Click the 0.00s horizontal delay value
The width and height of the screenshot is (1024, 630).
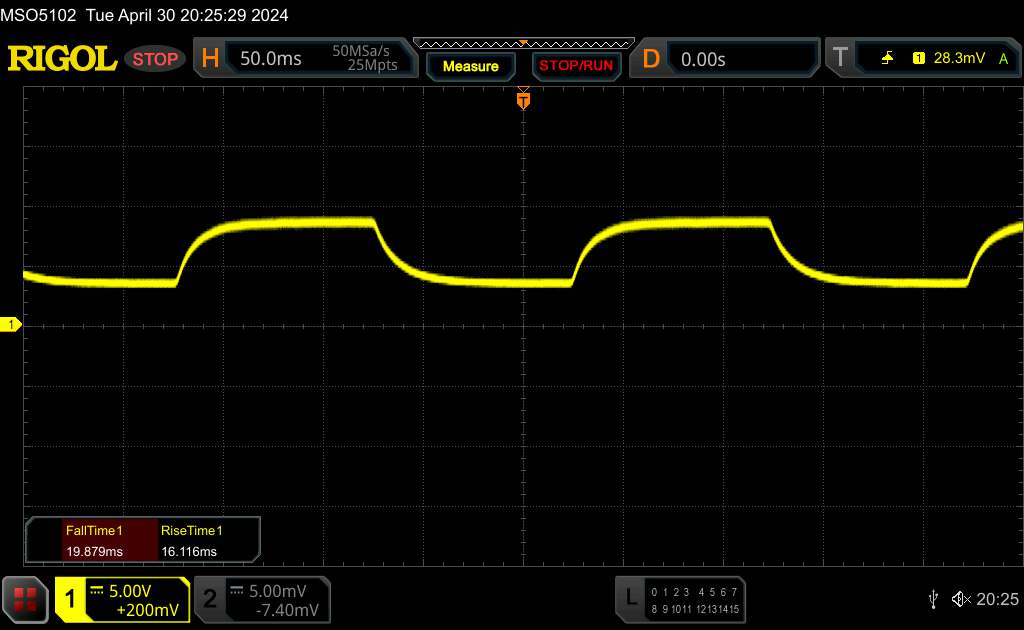[x=703, y=59]
